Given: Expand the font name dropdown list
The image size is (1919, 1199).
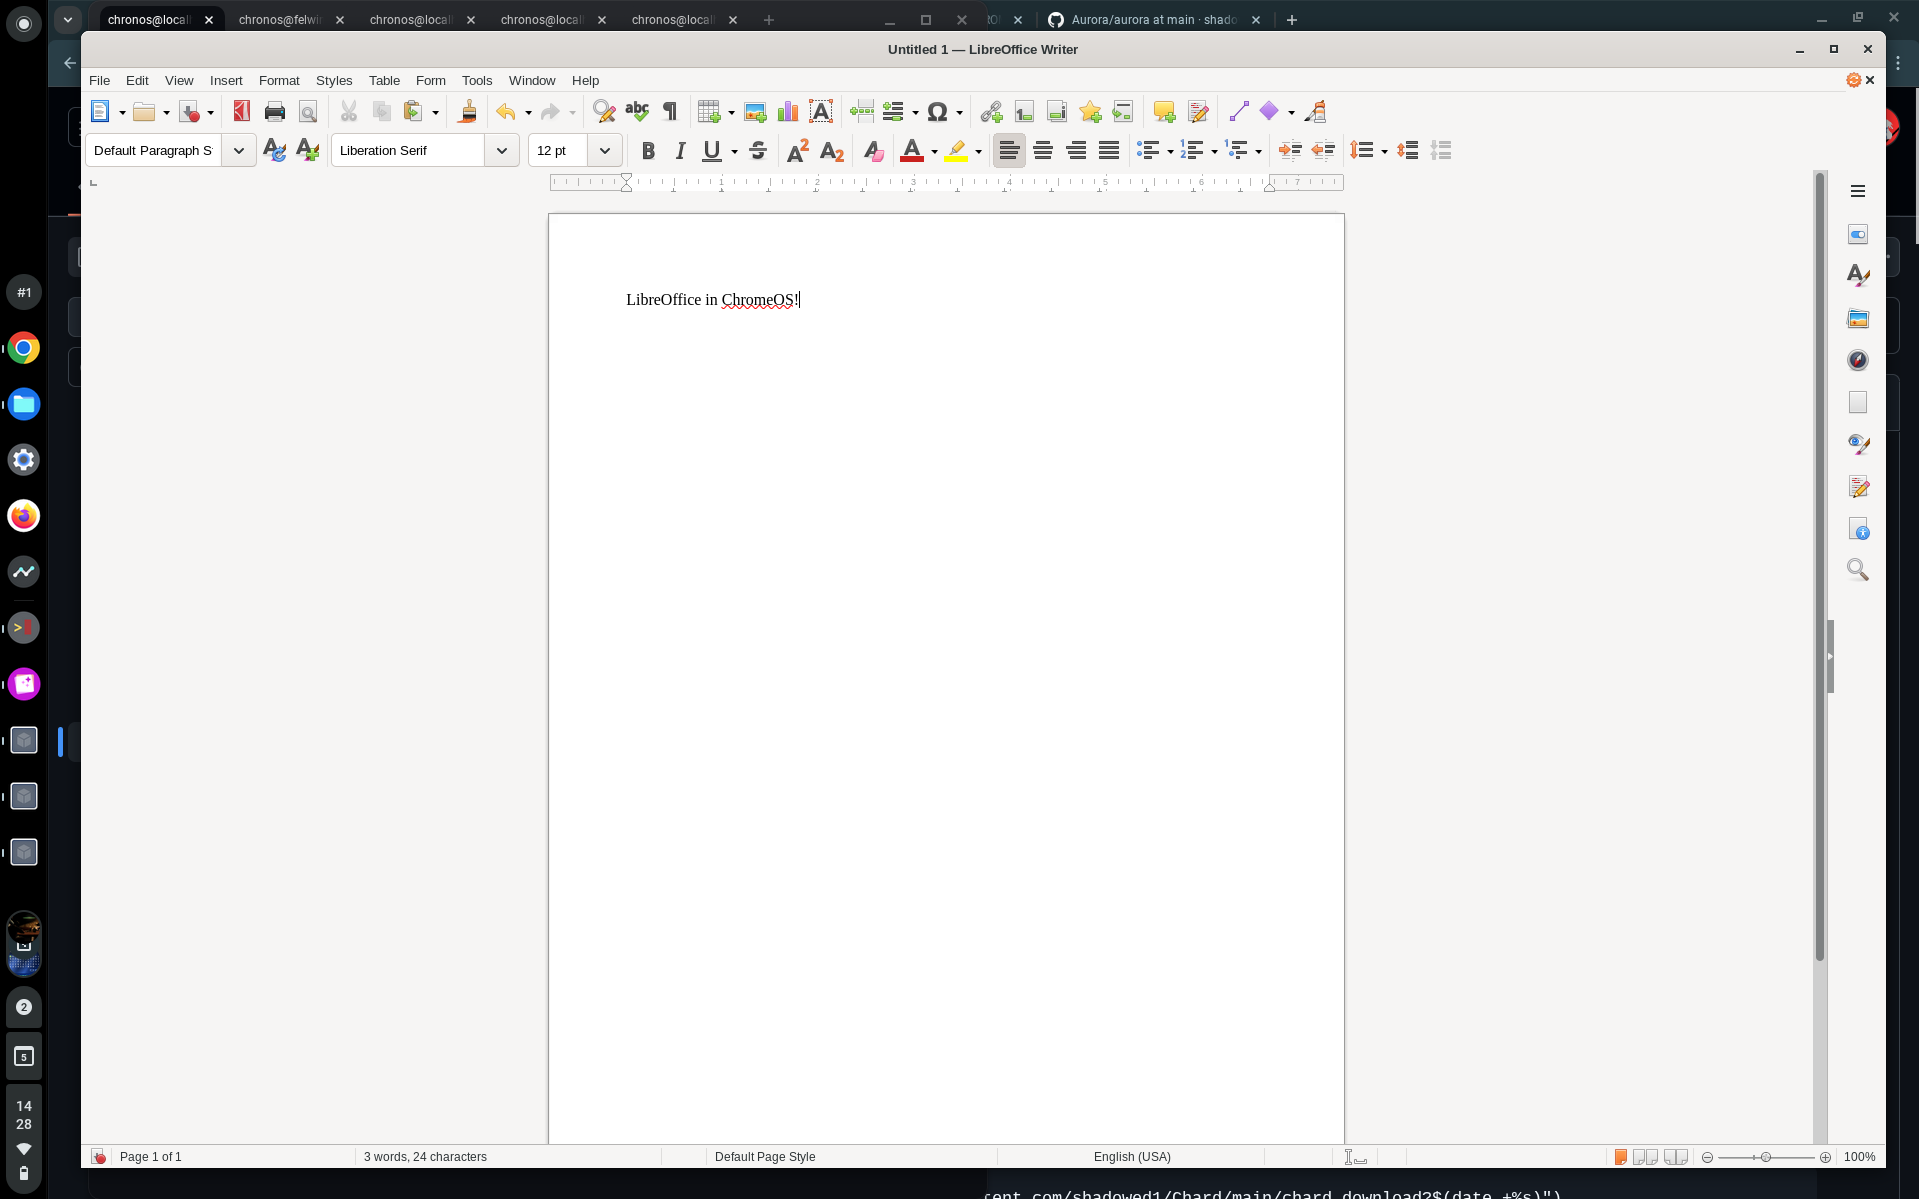Looking at the screenshot, I should [502, 151].
